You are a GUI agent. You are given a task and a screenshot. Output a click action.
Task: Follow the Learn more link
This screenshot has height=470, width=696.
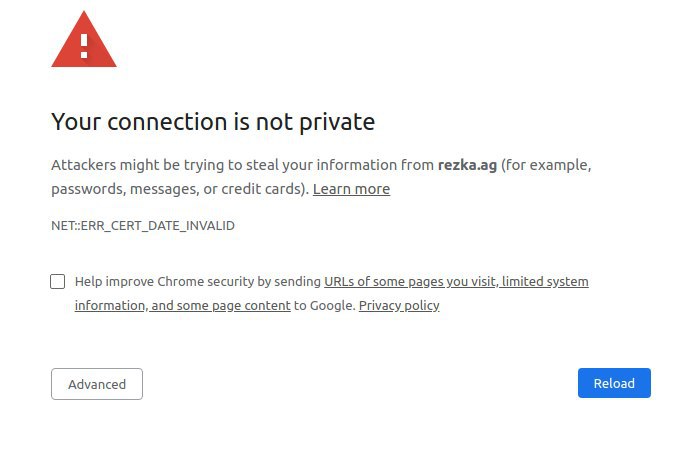click(351, 189)
